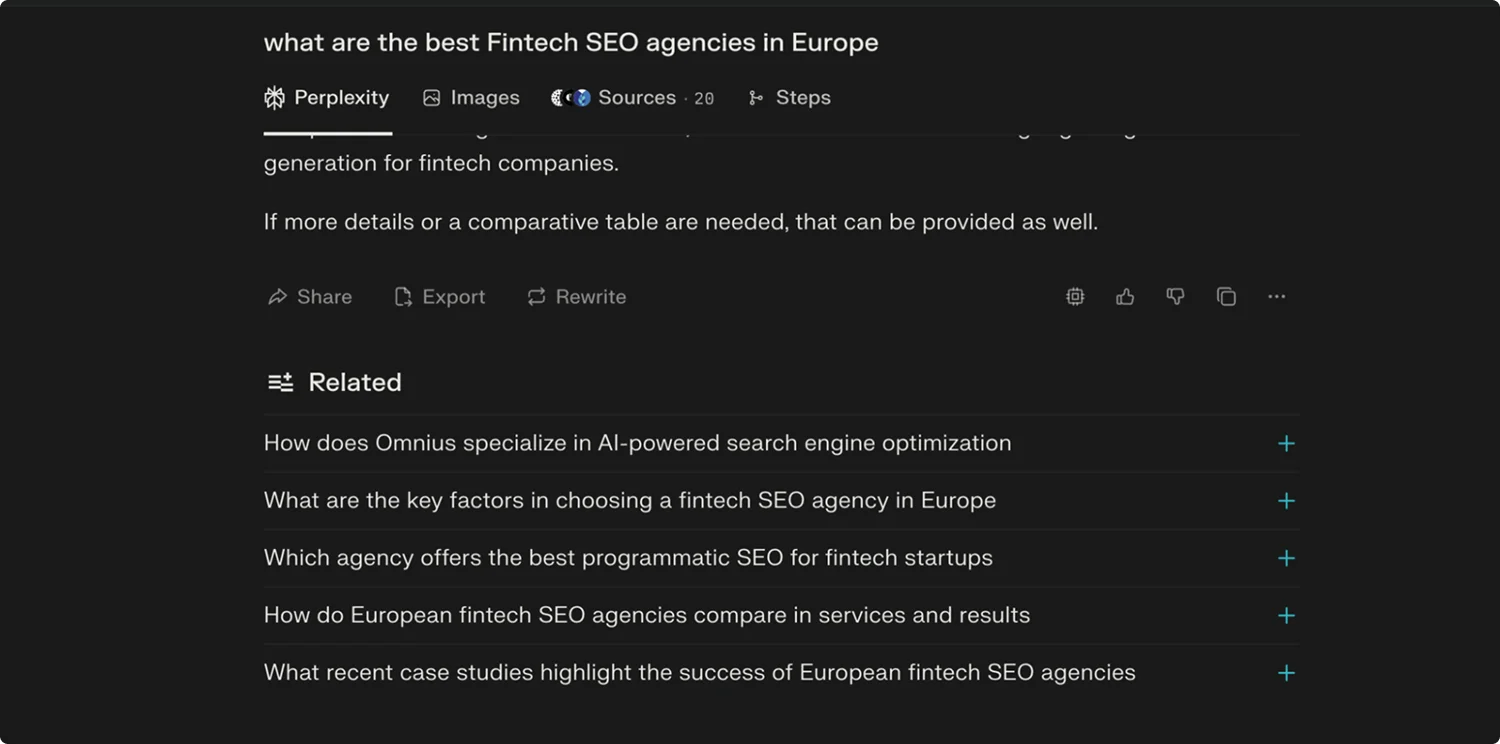Click the copy answer icon

pos(1226,297)
